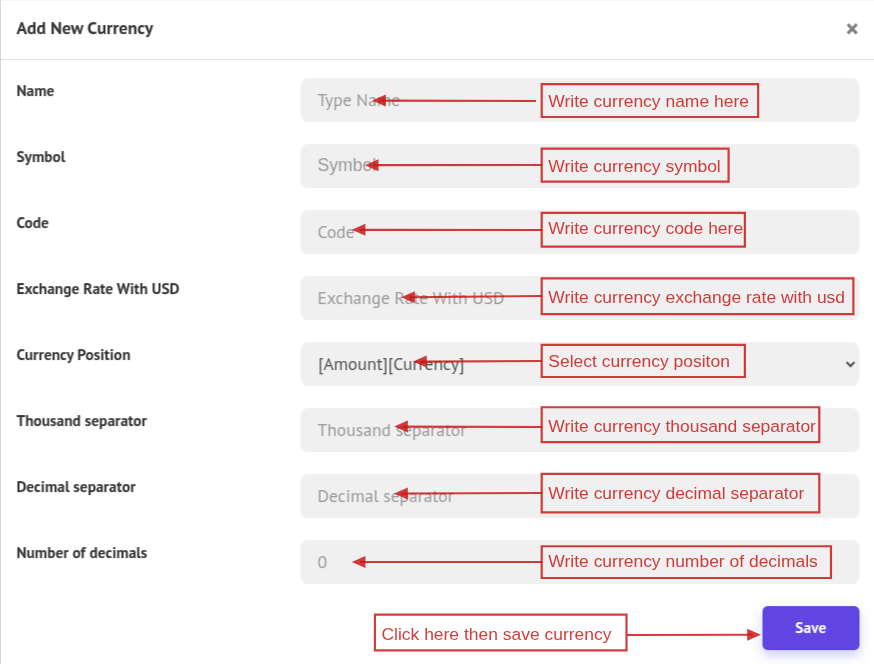Click the "Decimal separator" label
The height and width of the screenshot is (664, 874).
(76, 487)
